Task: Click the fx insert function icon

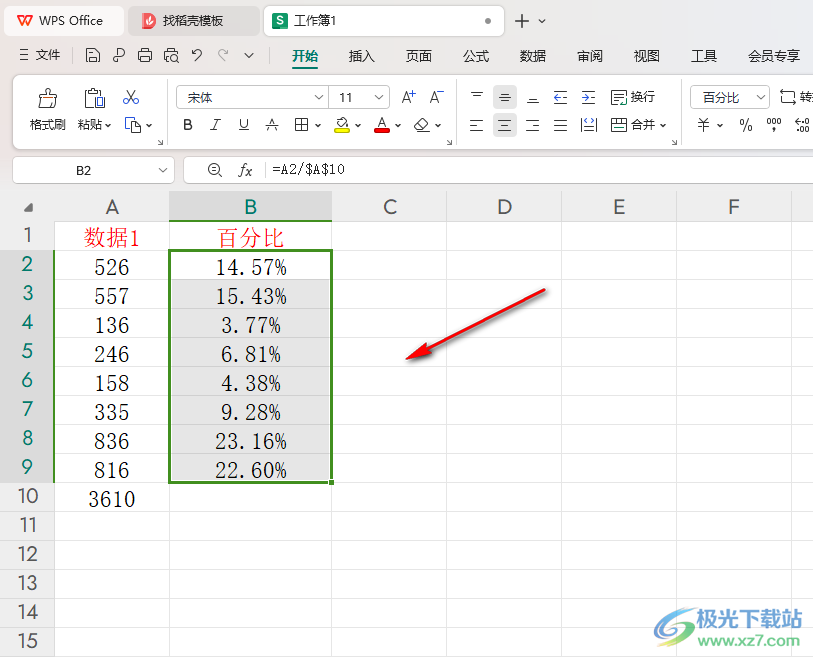Action: (x=245, y=170)
